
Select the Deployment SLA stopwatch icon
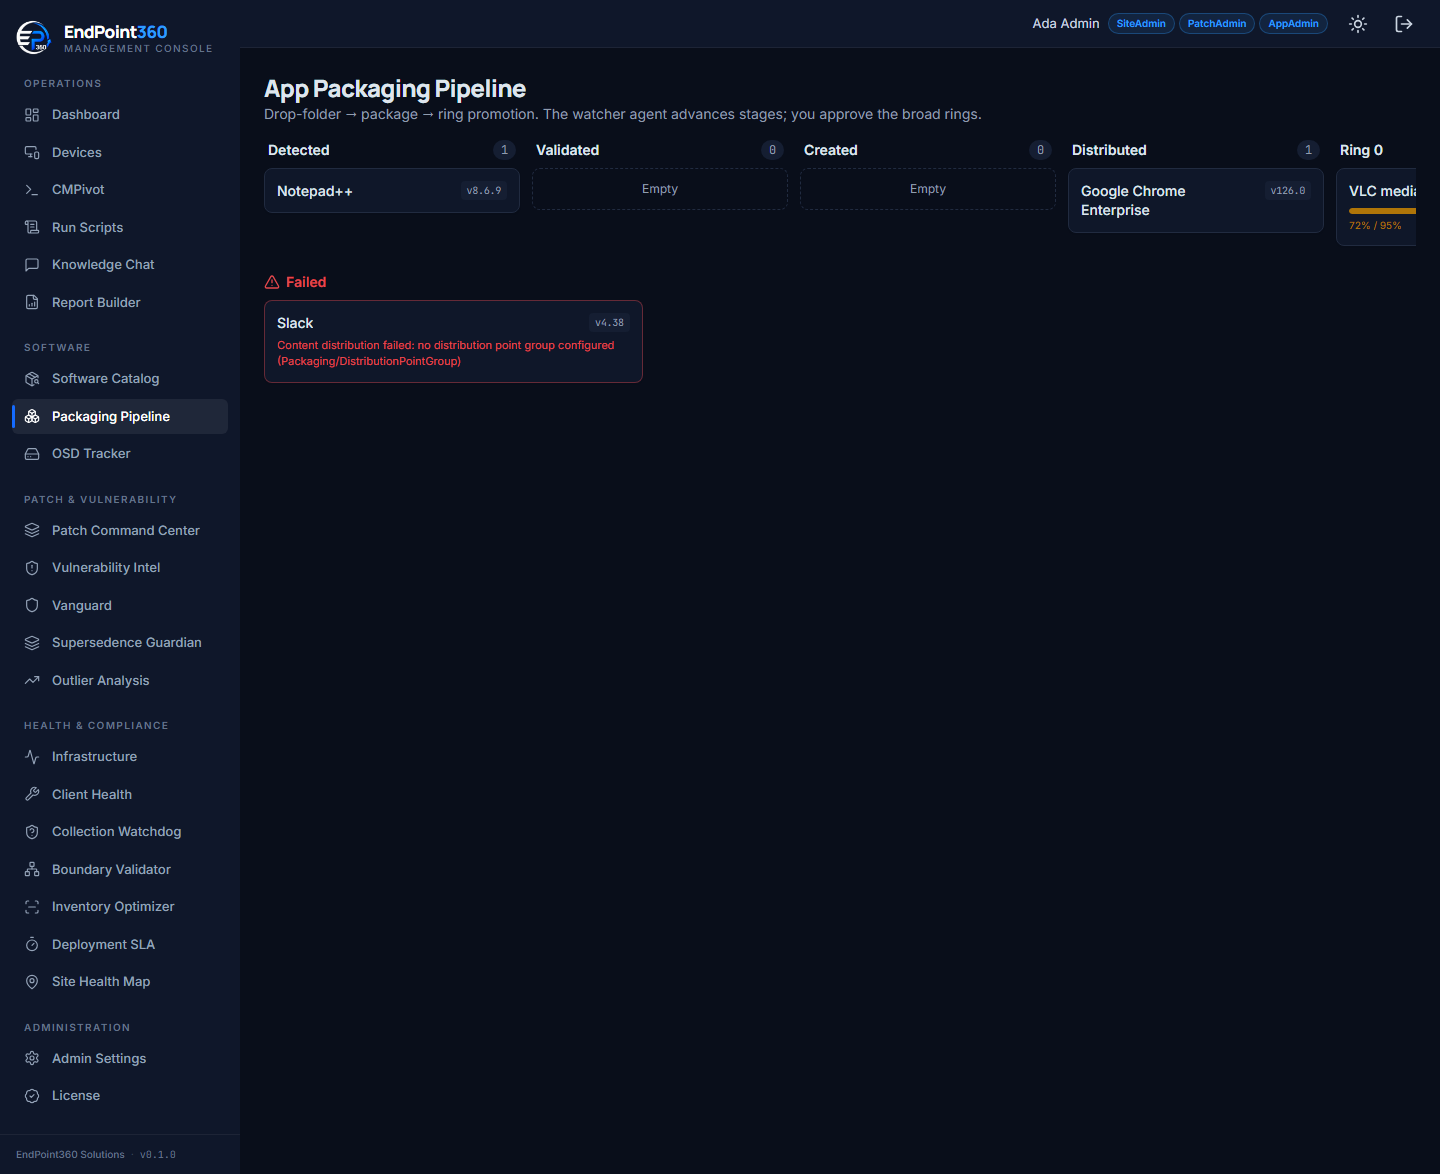[x=32, y=945]
